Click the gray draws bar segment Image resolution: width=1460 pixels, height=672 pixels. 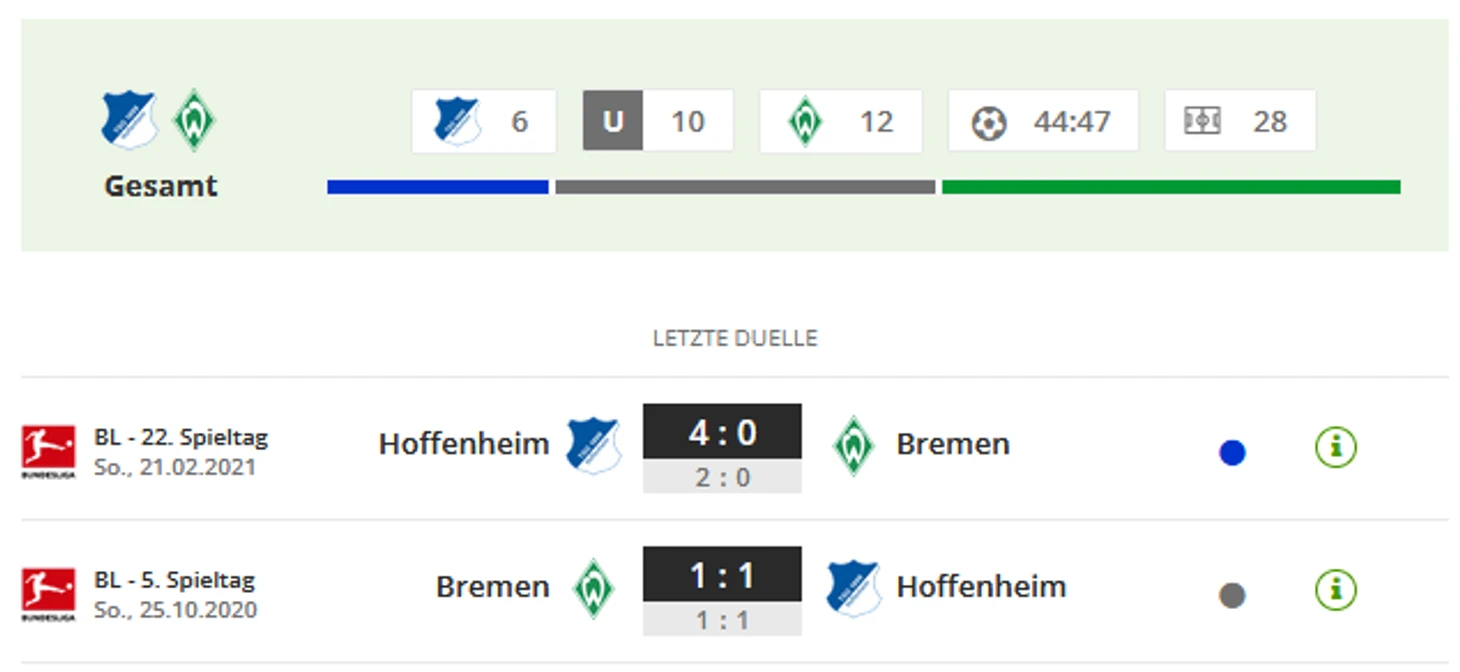click(745, 187)
